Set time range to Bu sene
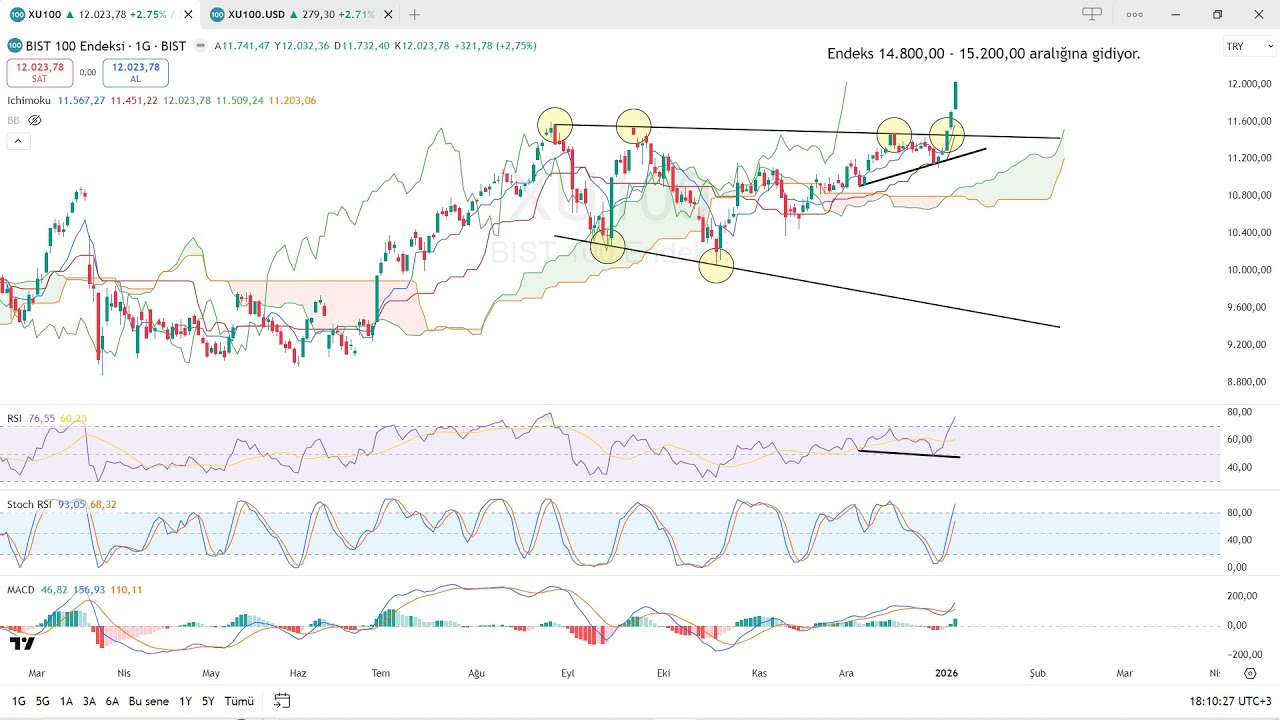The image size is (1280, 720). [149, 701]
